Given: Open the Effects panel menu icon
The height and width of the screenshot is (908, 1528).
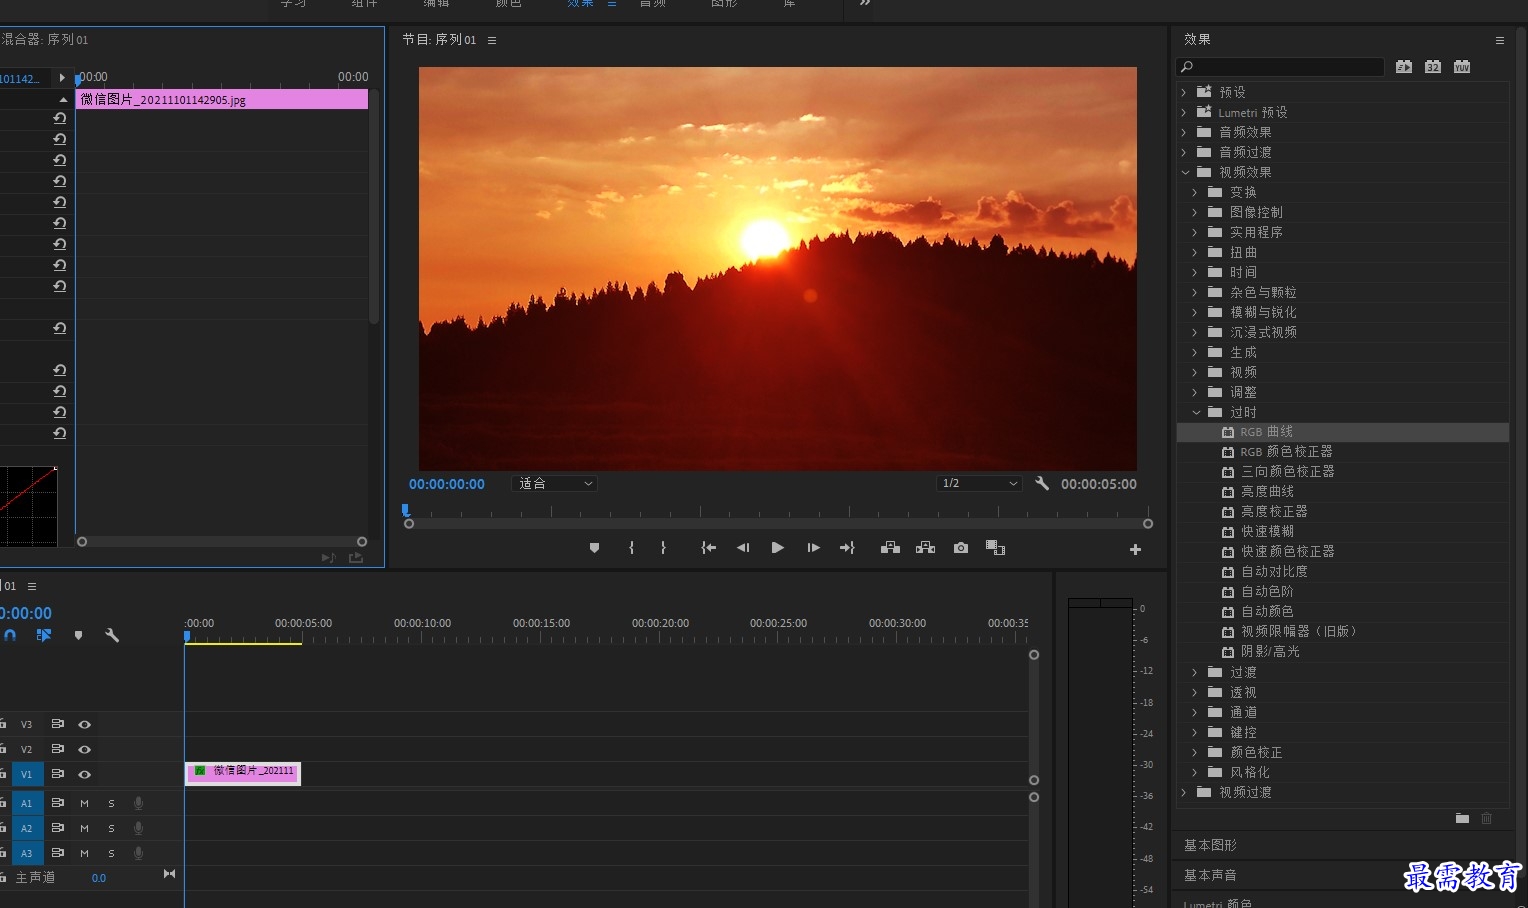Looking at the screenshot, I should [1499, 40].
